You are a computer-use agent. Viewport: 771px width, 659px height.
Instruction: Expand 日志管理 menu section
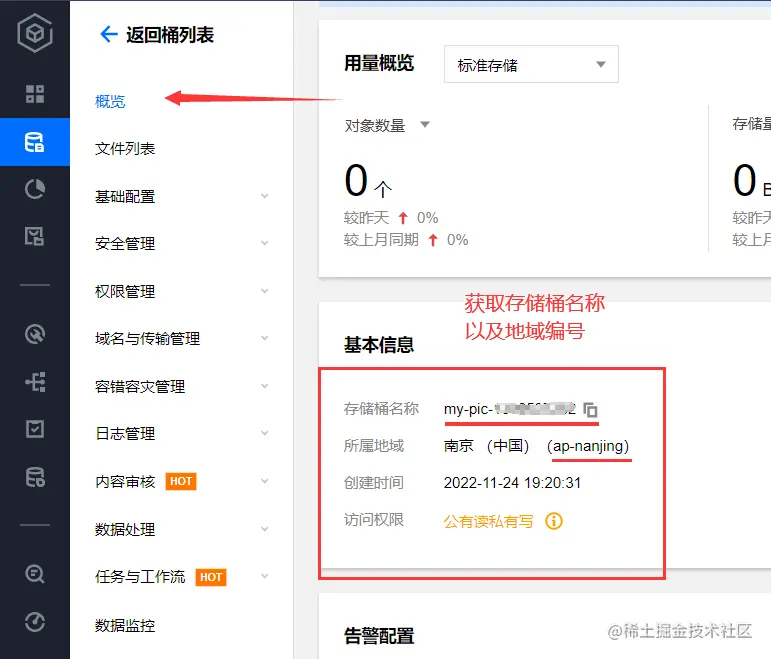(182, 433)
